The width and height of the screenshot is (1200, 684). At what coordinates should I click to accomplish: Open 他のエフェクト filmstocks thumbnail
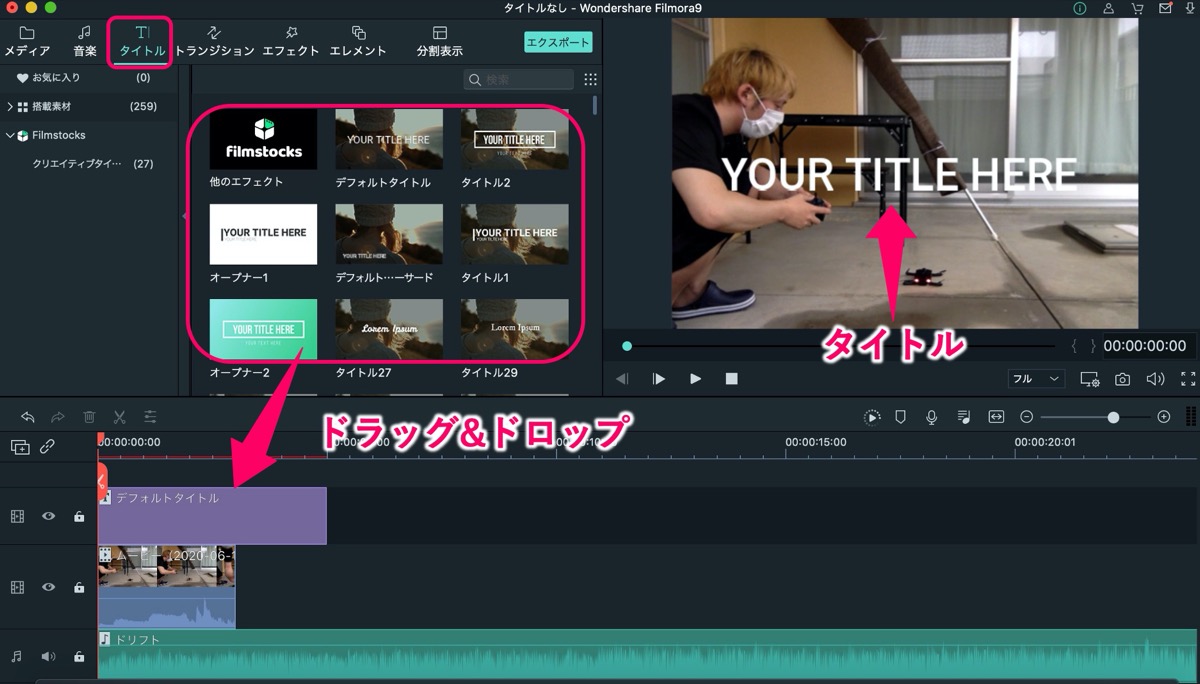point(263,139)
